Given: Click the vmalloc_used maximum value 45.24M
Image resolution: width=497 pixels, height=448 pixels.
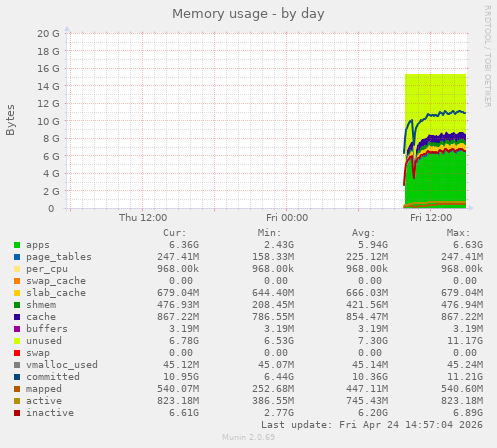Looking at the screenshot, I should [x=465, y=365].
